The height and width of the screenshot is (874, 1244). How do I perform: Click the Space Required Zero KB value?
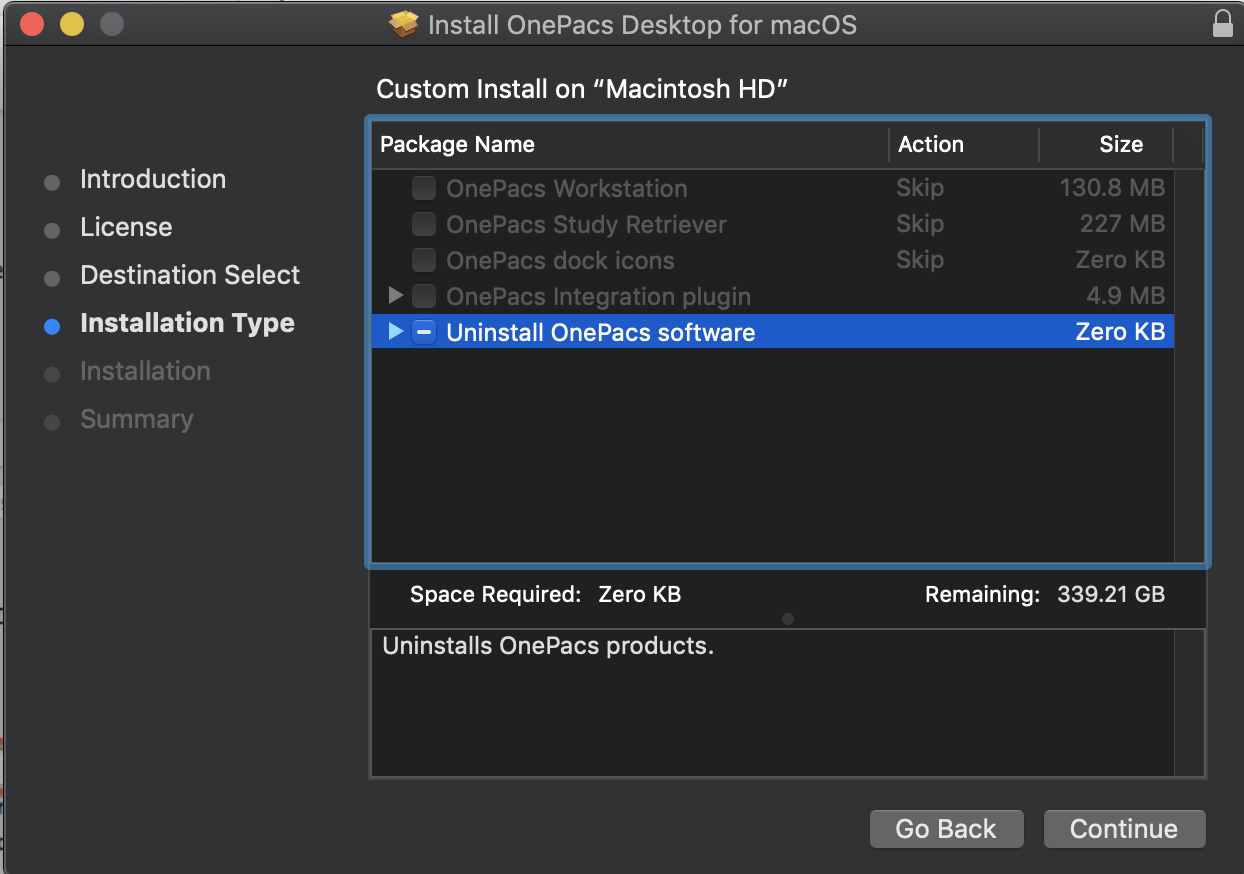click(639, 594)
